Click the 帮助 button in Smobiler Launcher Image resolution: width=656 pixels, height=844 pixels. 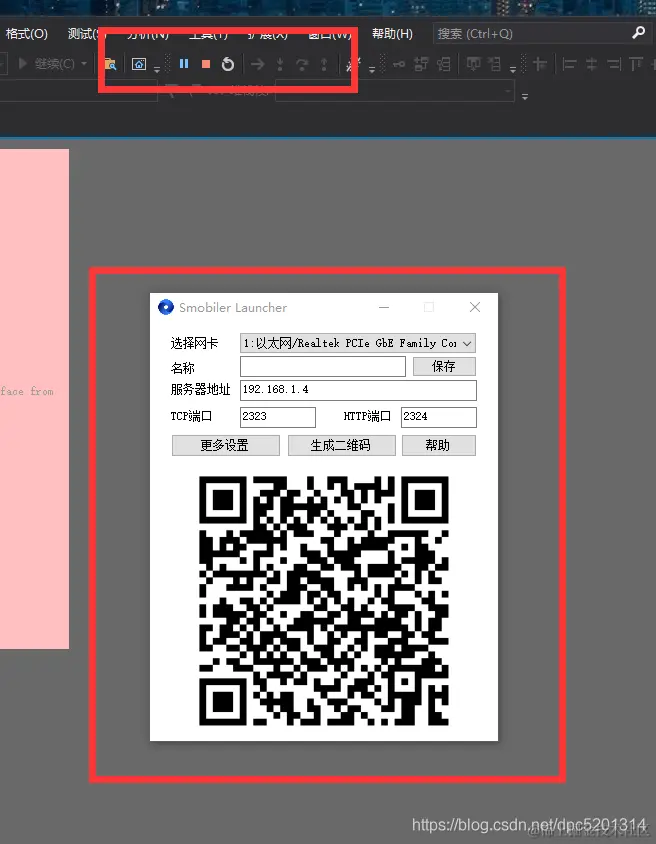pyautogui.click(x=439, y=445)
